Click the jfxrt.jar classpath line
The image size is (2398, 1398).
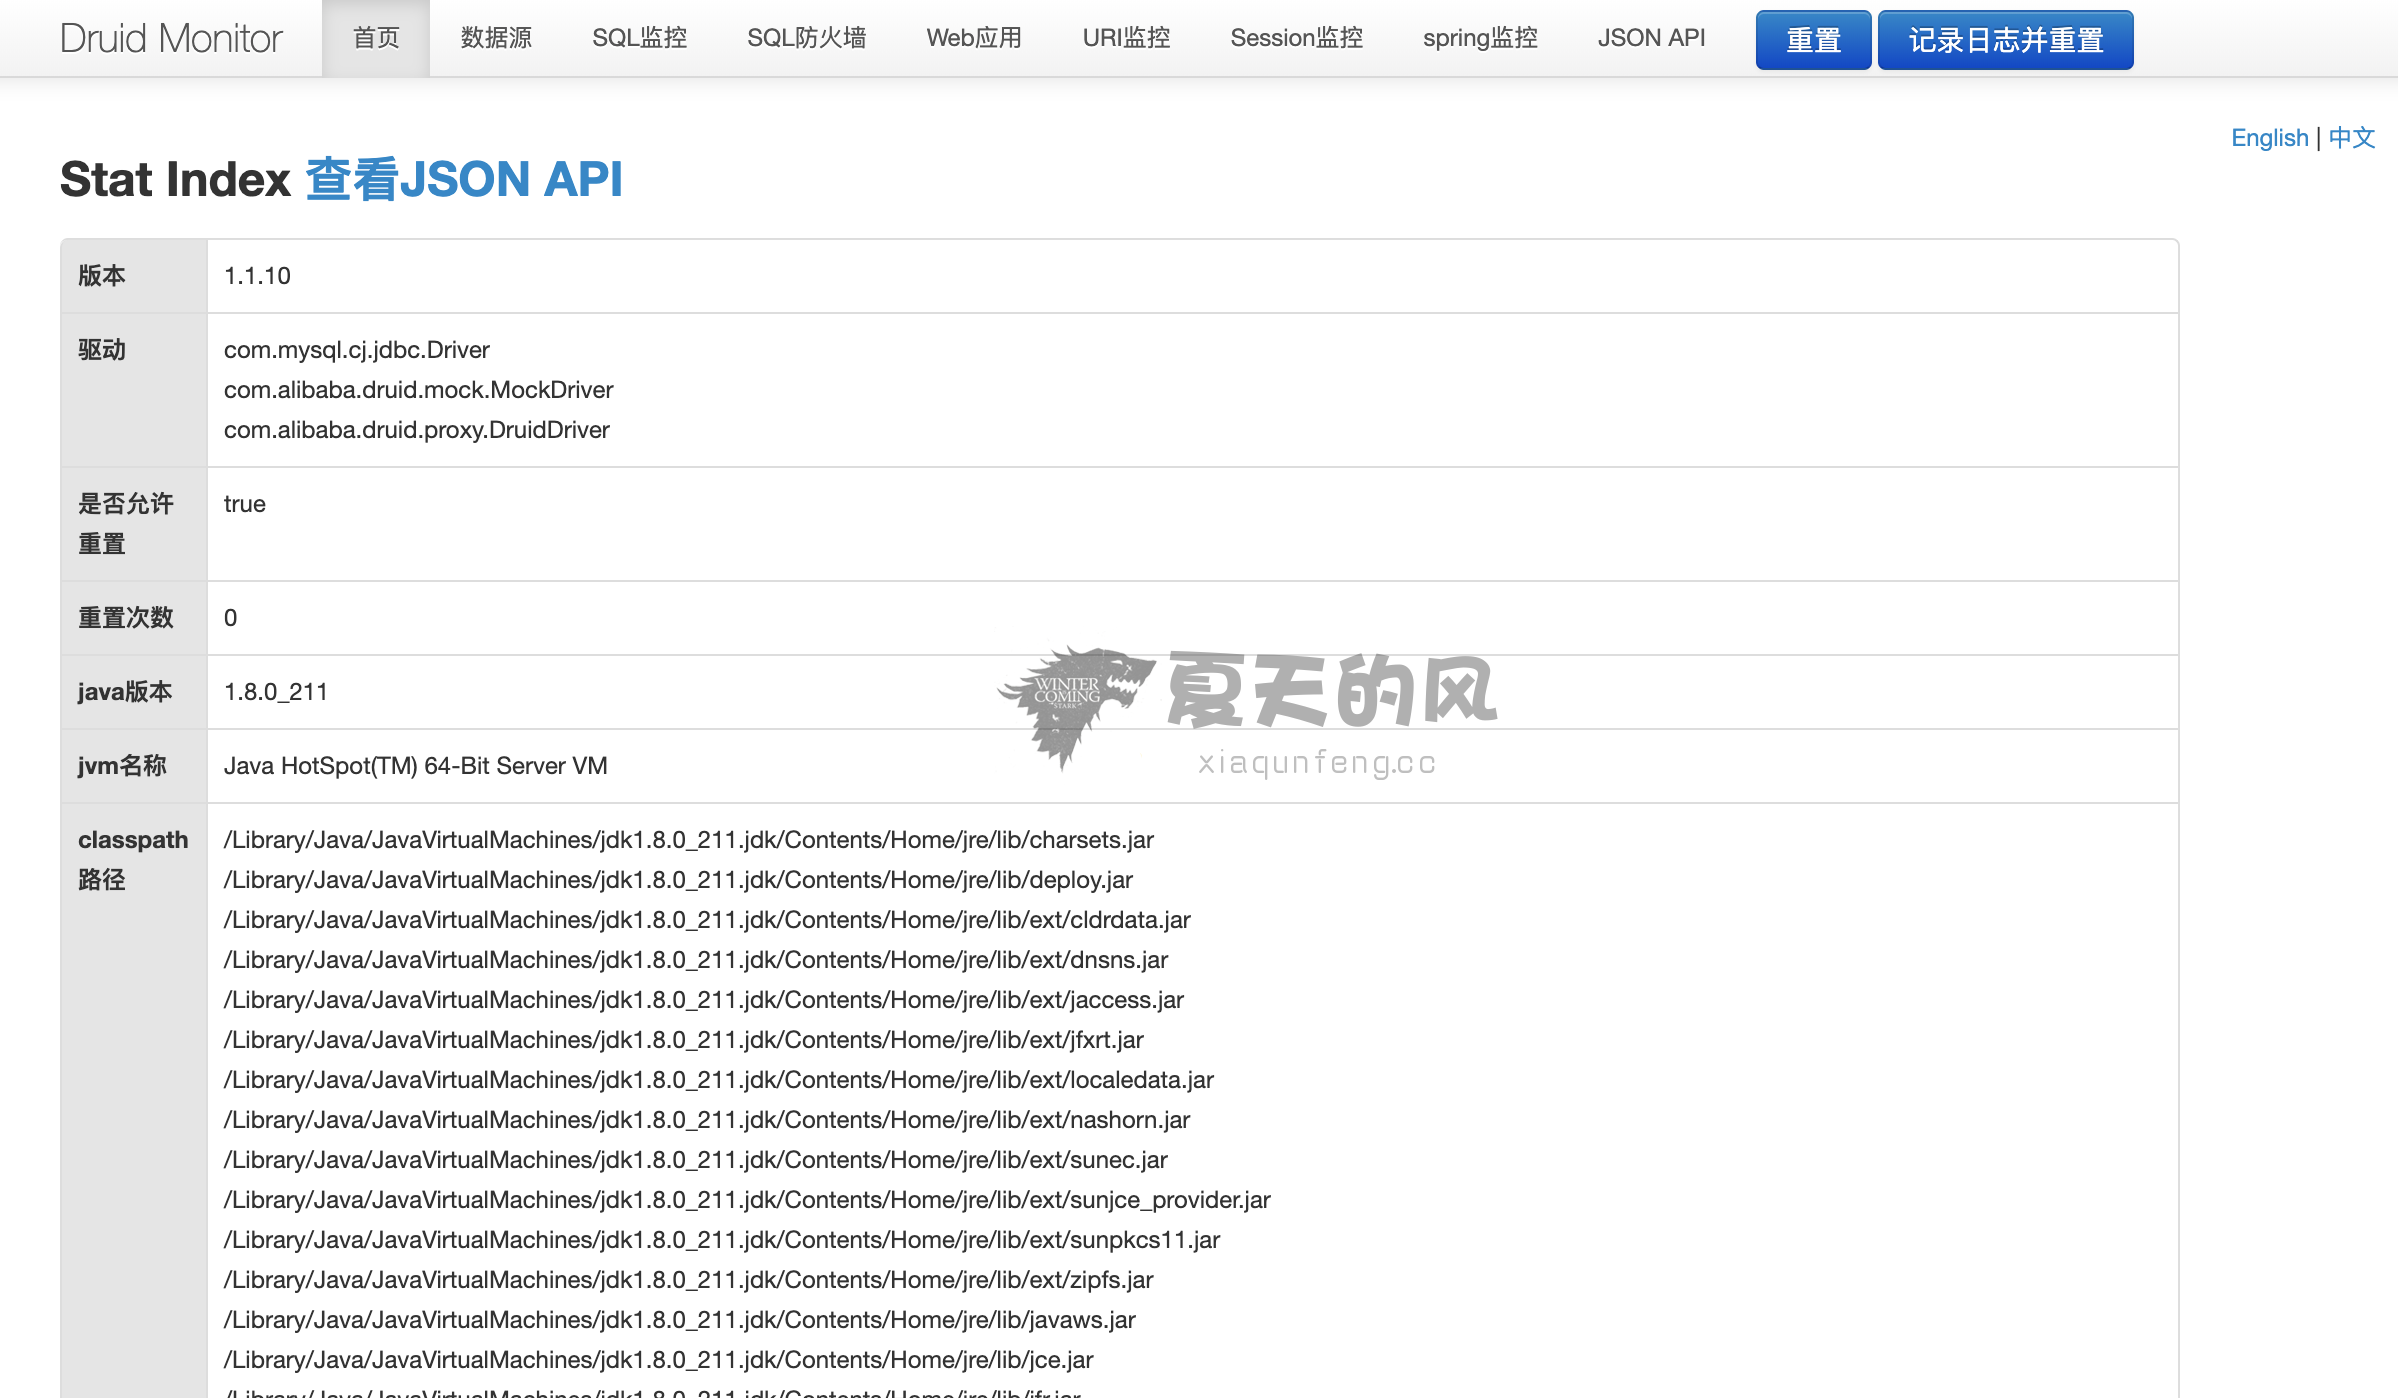pos(684,1040)
